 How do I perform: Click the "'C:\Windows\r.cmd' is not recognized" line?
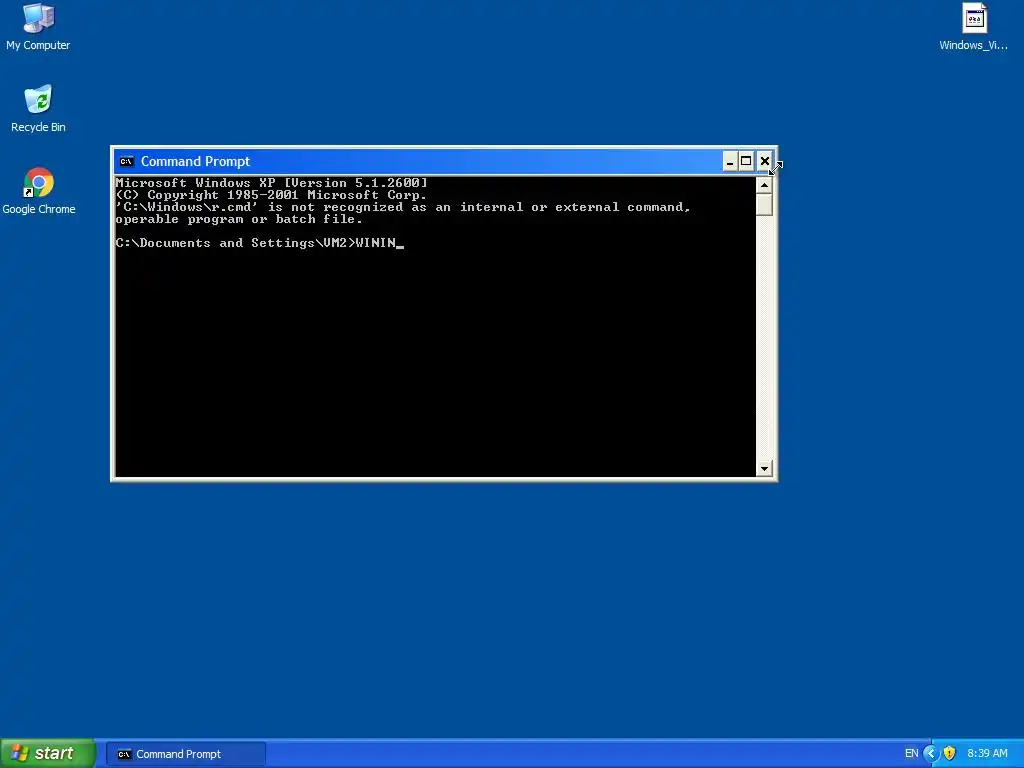[x=403, y=207]
